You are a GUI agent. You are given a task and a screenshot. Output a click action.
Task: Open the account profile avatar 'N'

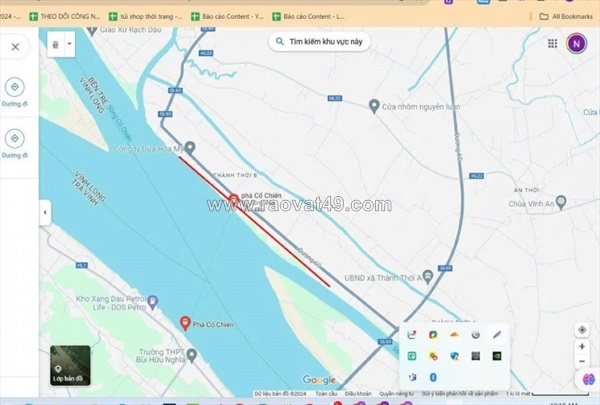(577, 43)
